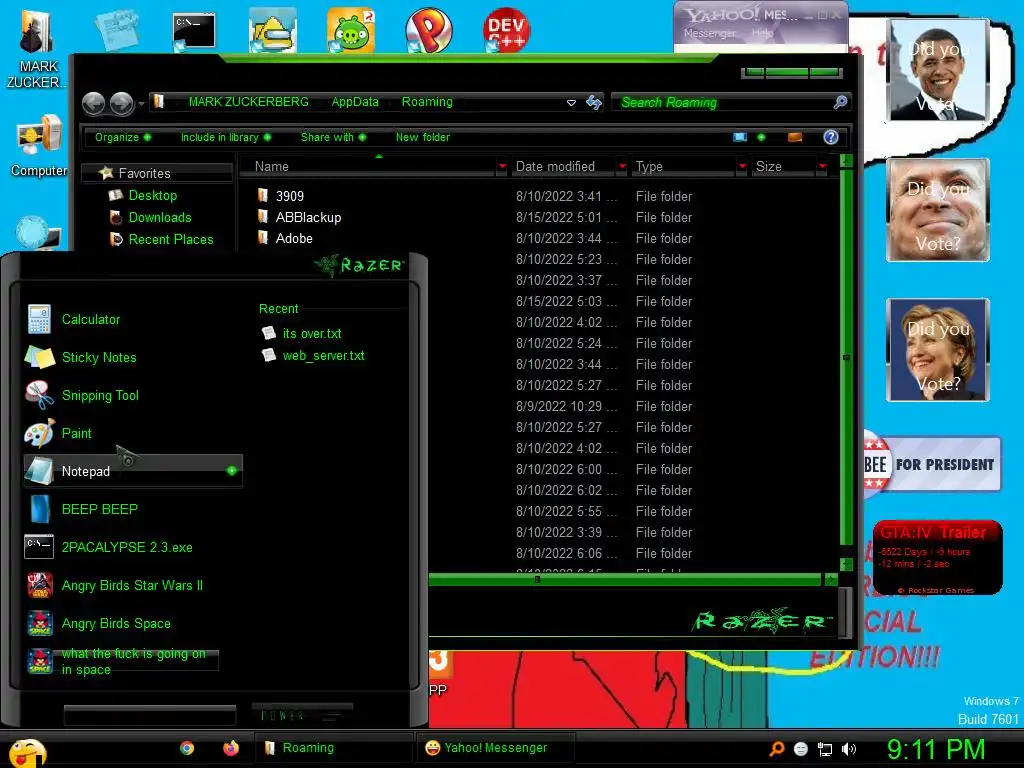Screen dimensions: 1024x768
Task: Open Type column filter dropdown
Action: (742, 167)
